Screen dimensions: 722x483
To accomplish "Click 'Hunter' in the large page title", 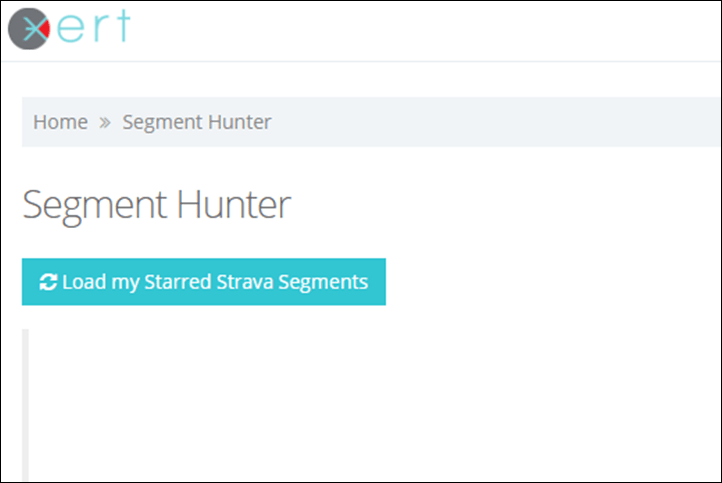I will pyautogui.click(x=234, y=204).
